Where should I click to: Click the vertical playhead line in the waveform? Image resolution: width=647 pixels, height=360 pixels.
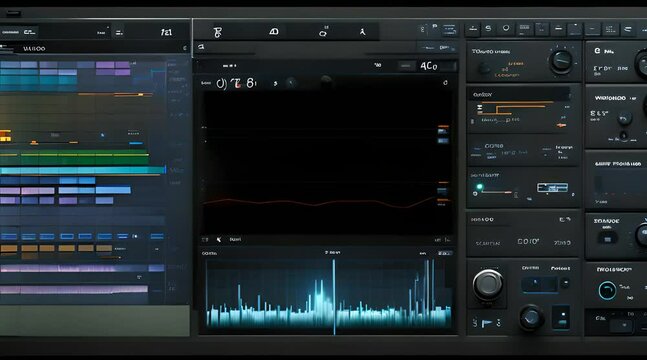[x=334, y=296]
